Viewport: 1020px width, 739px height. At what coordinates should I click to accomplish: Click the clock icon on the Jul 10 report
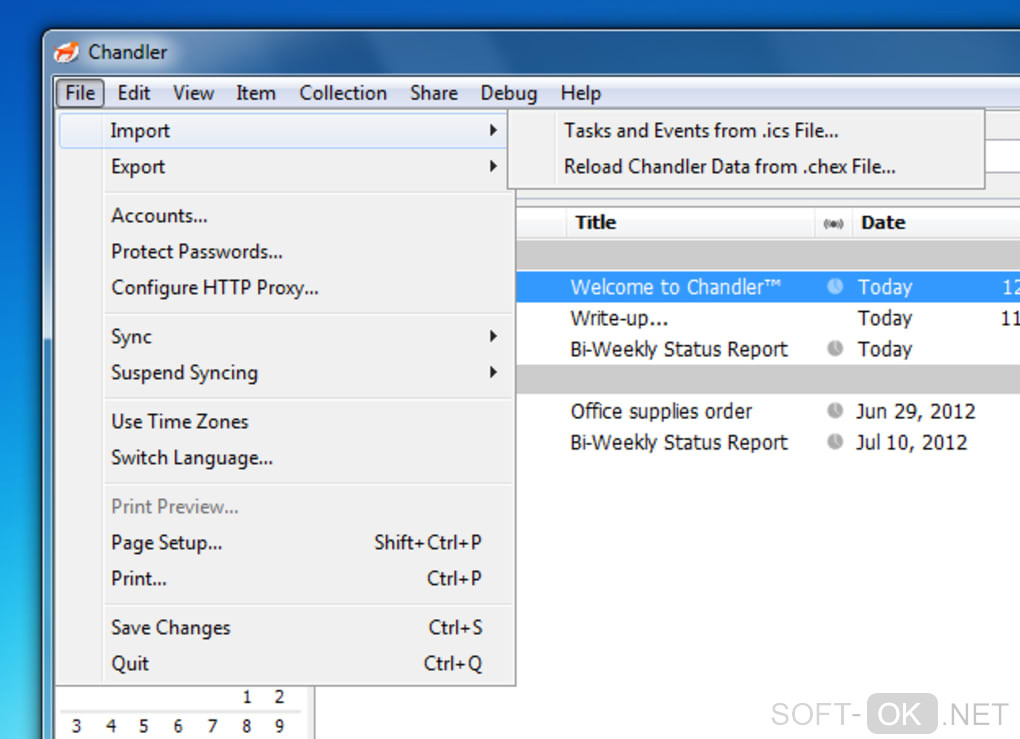click(835, 442)
